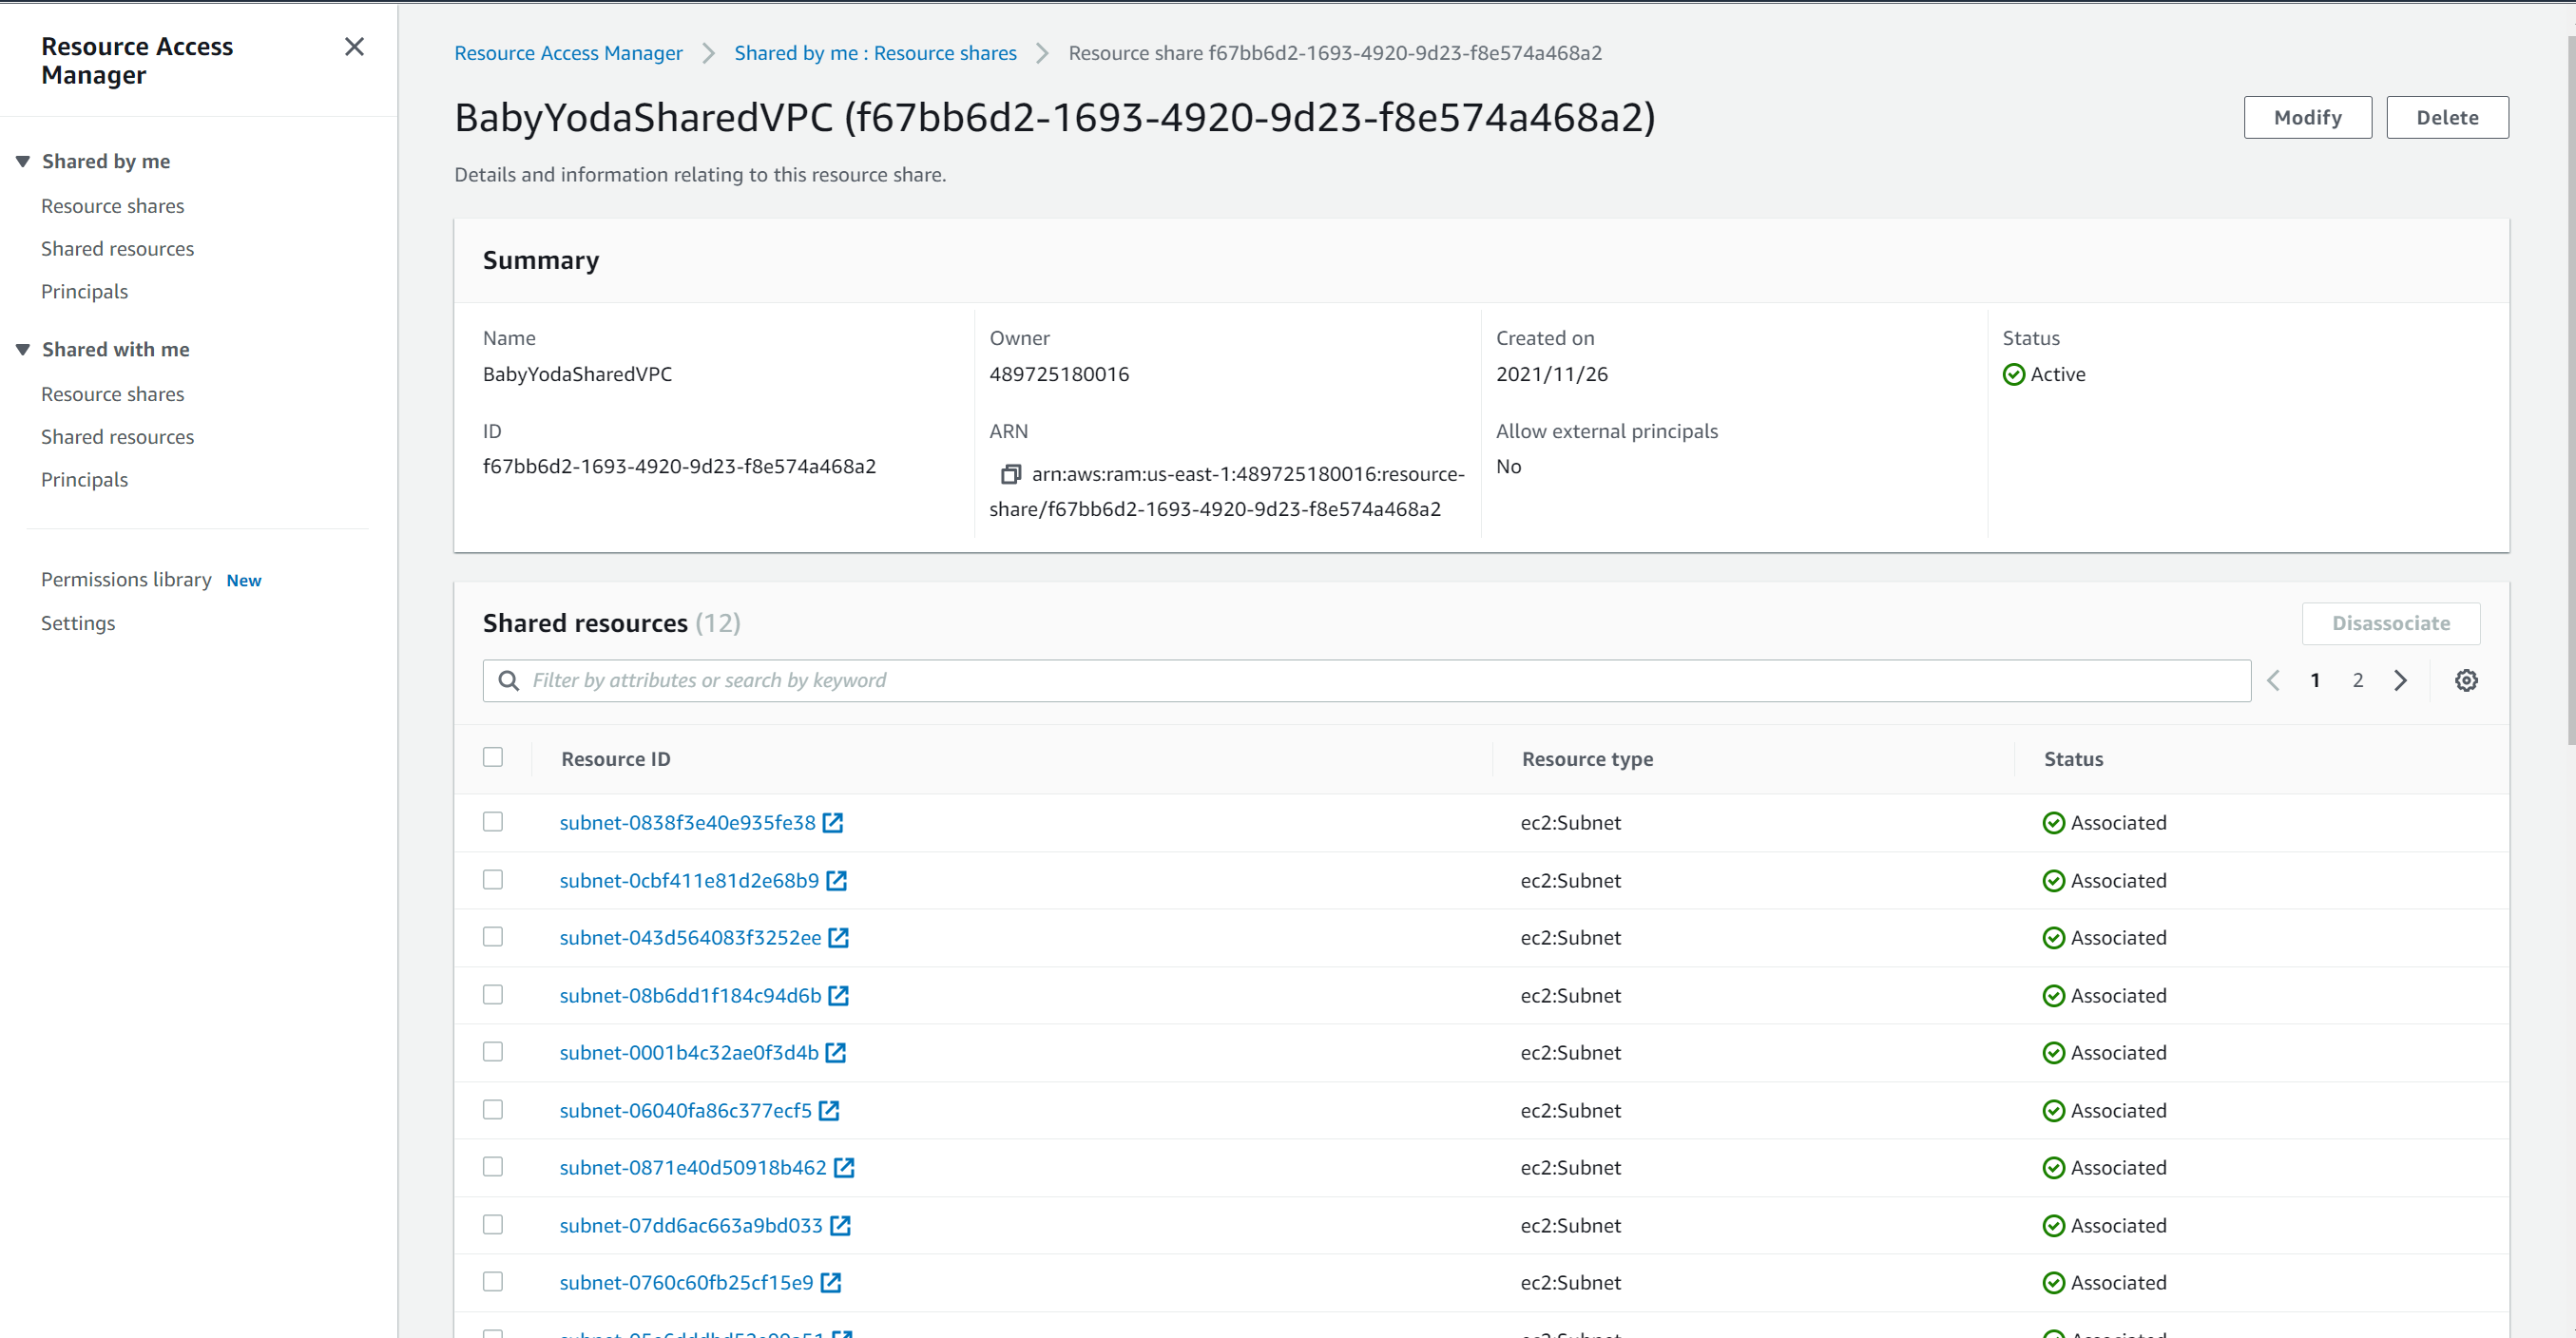Viewport: 2576px width, 1338px height.
Task: Check the box for subnet-0cbf411e81d2e68b9
Action: (x=493, y=879)
